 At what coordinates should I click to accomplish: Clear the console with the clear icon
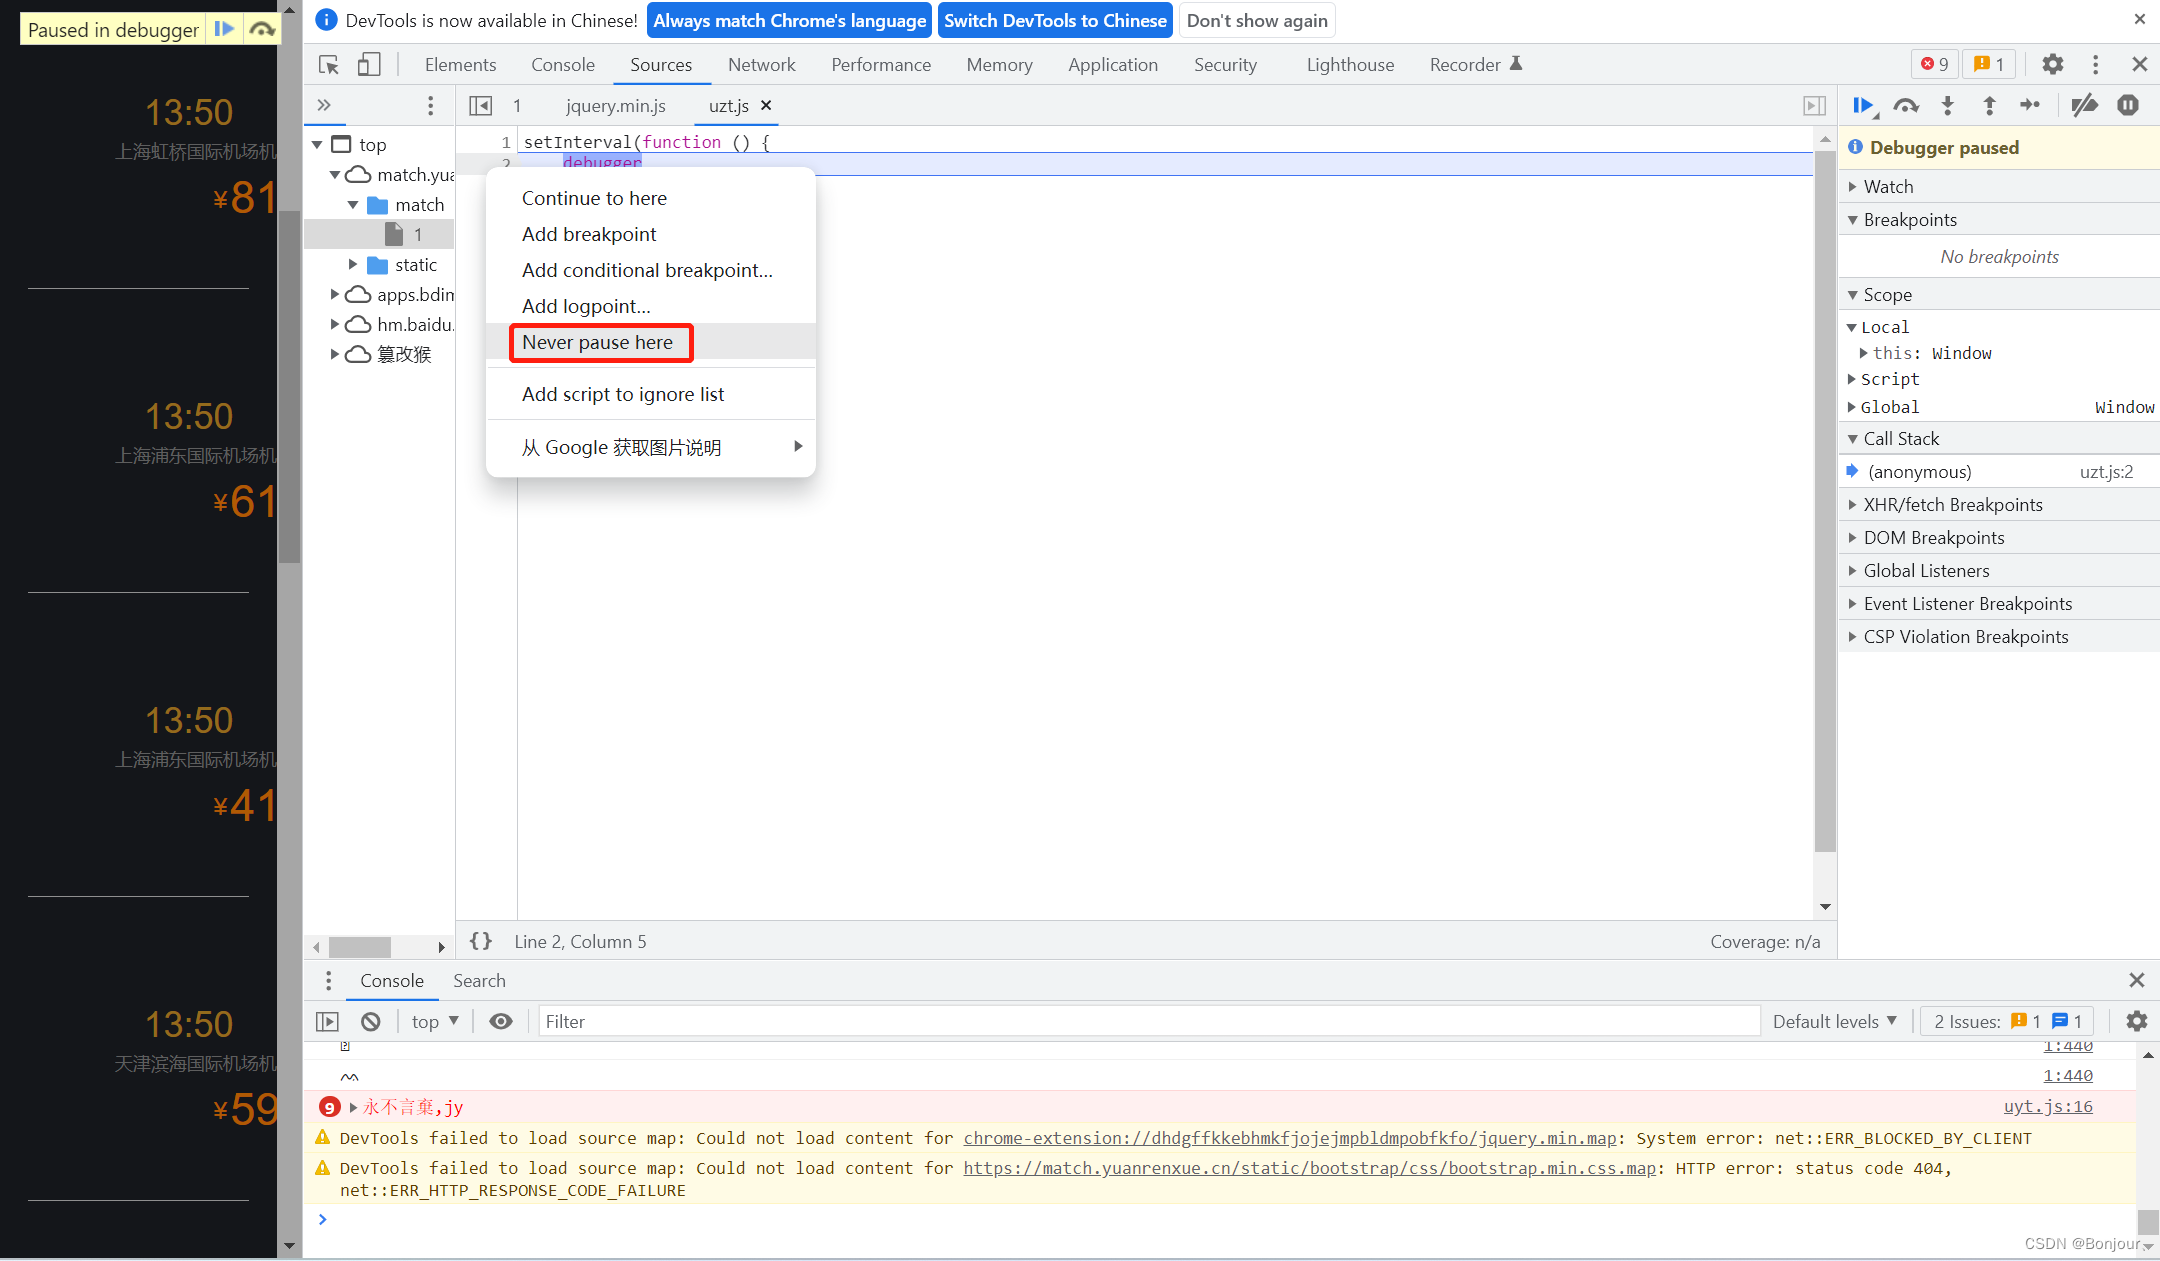pos(371,1021)
